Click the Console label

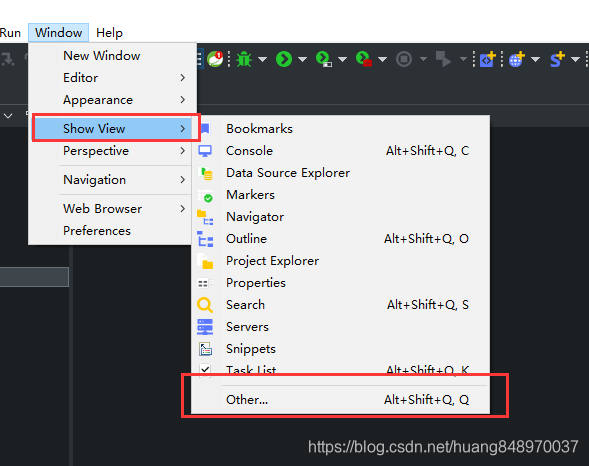[249, 151]
